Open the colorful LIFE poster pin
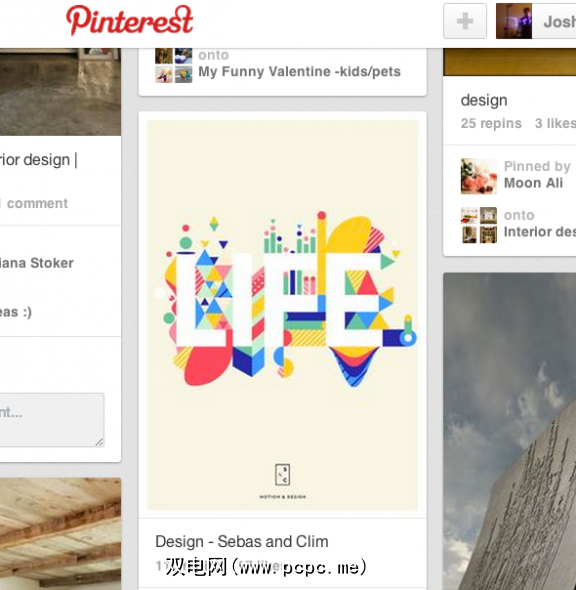 click(x=283, y=315)
